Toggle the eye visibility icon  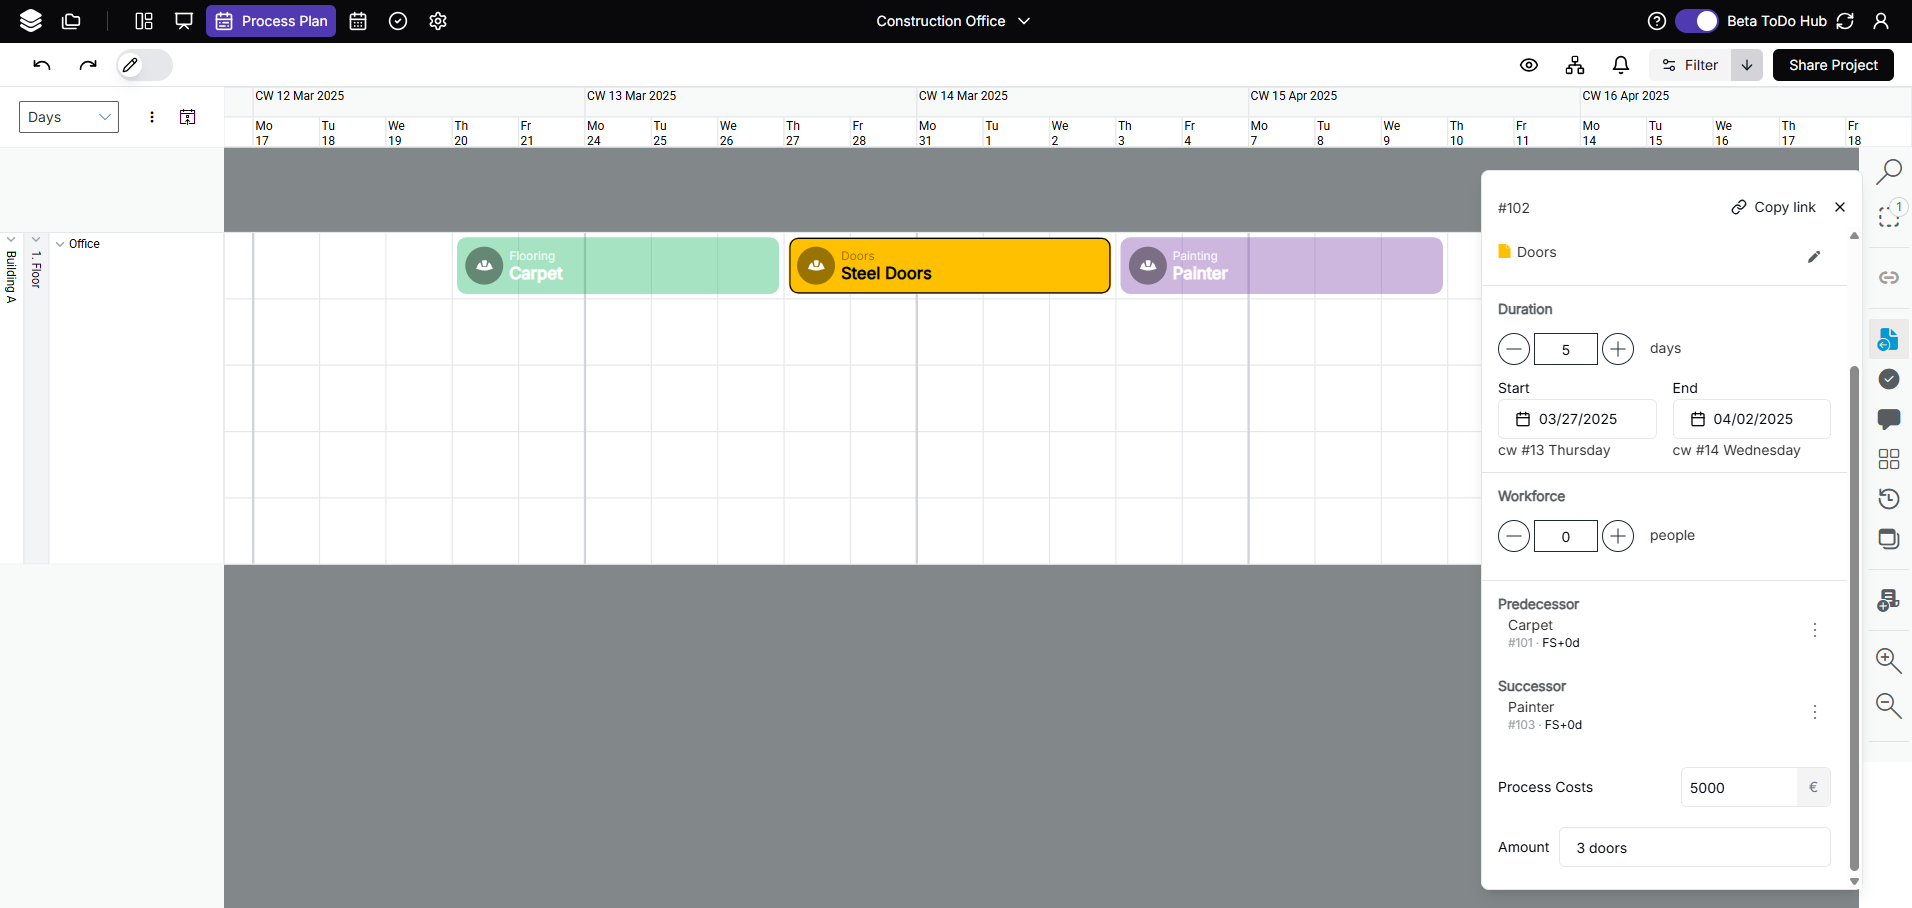pos(1529,65)
